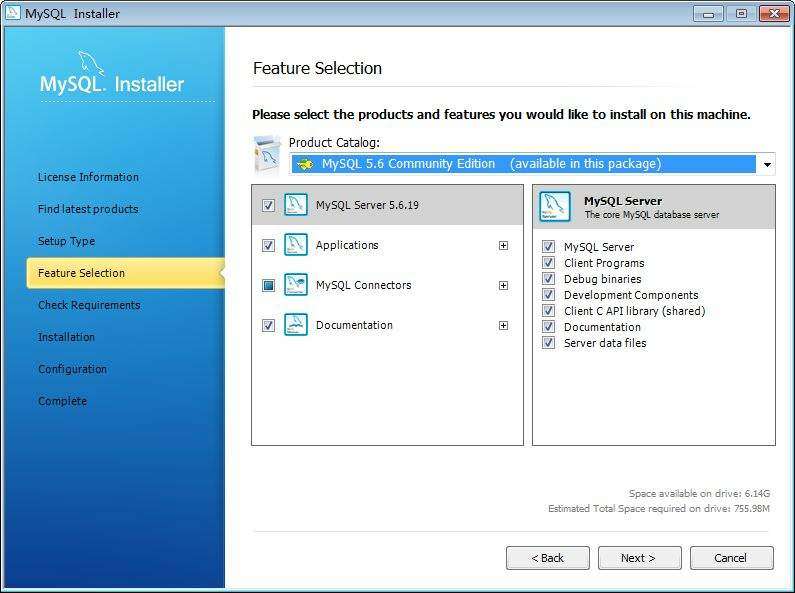Toggle the Documentation product checkbox in left list

pos(268,325)
